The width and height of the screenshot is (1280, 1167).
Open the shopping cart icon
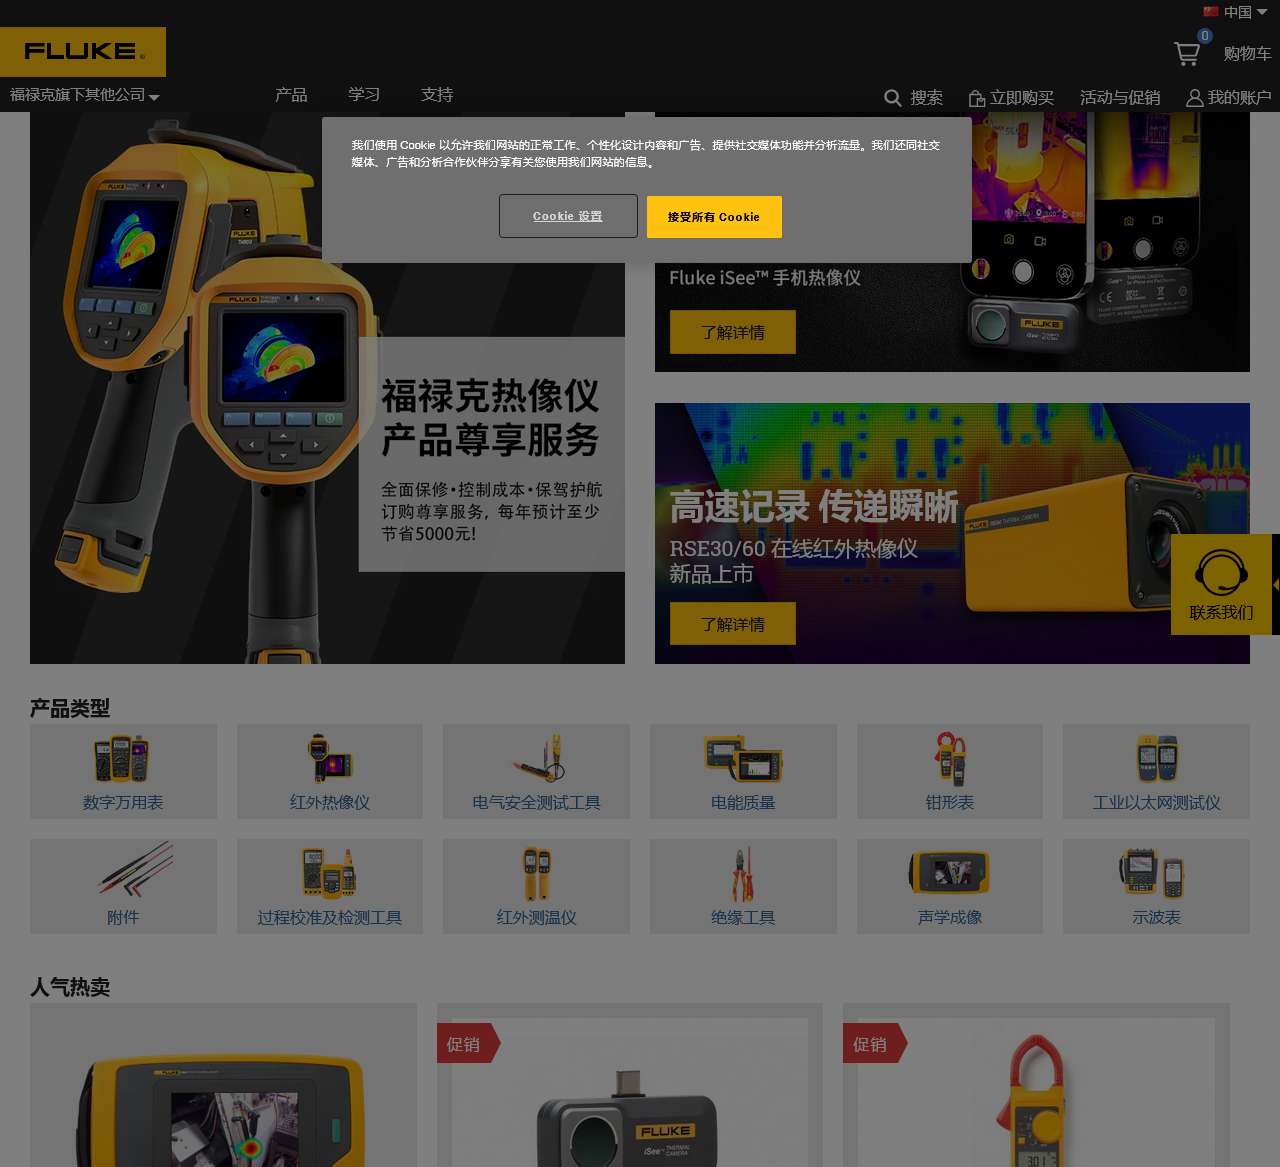(x=1187, y=54)
